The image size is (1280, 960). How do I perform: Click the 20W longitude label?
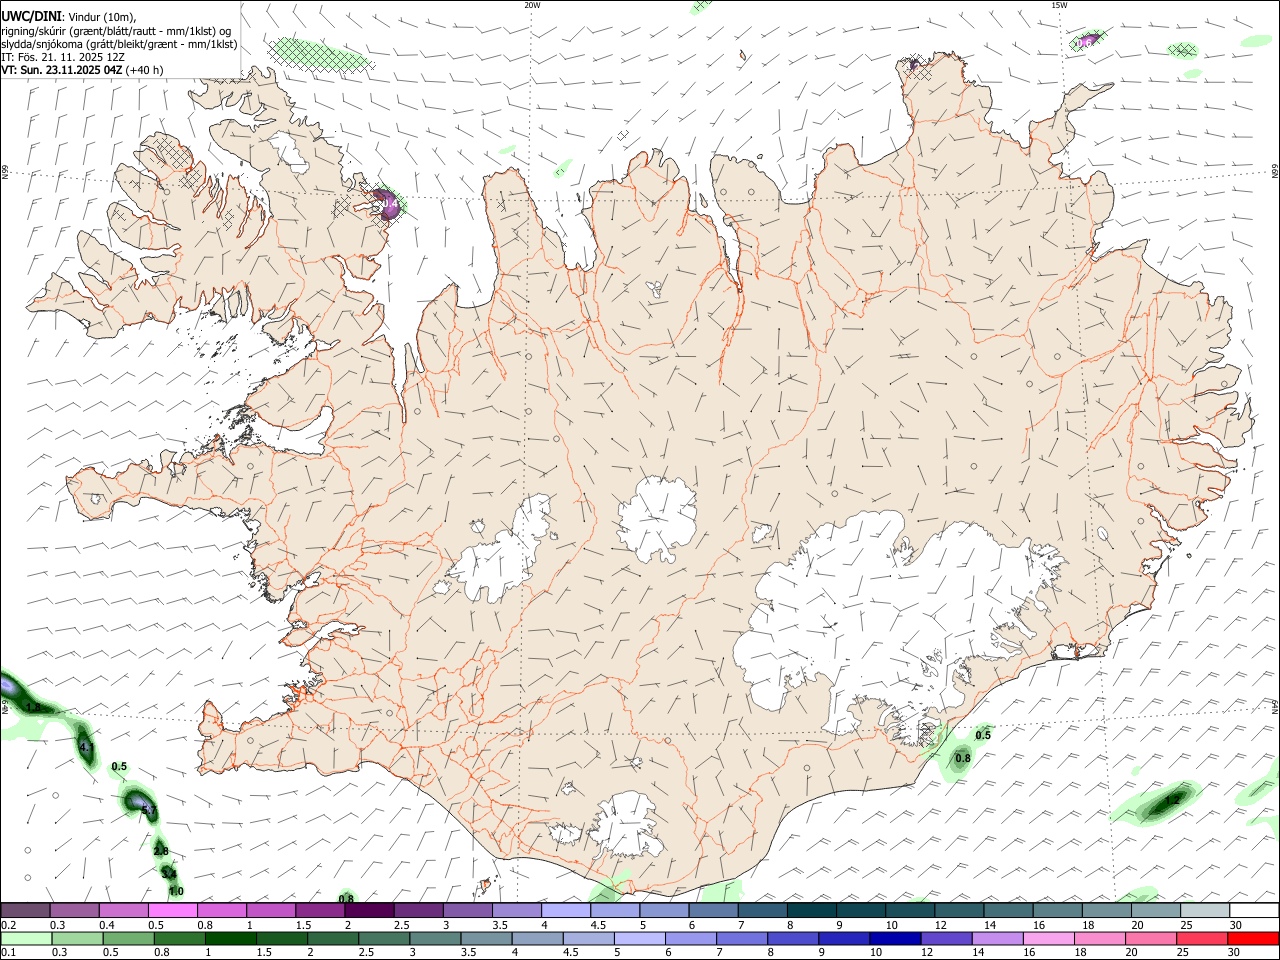(533, 5)
